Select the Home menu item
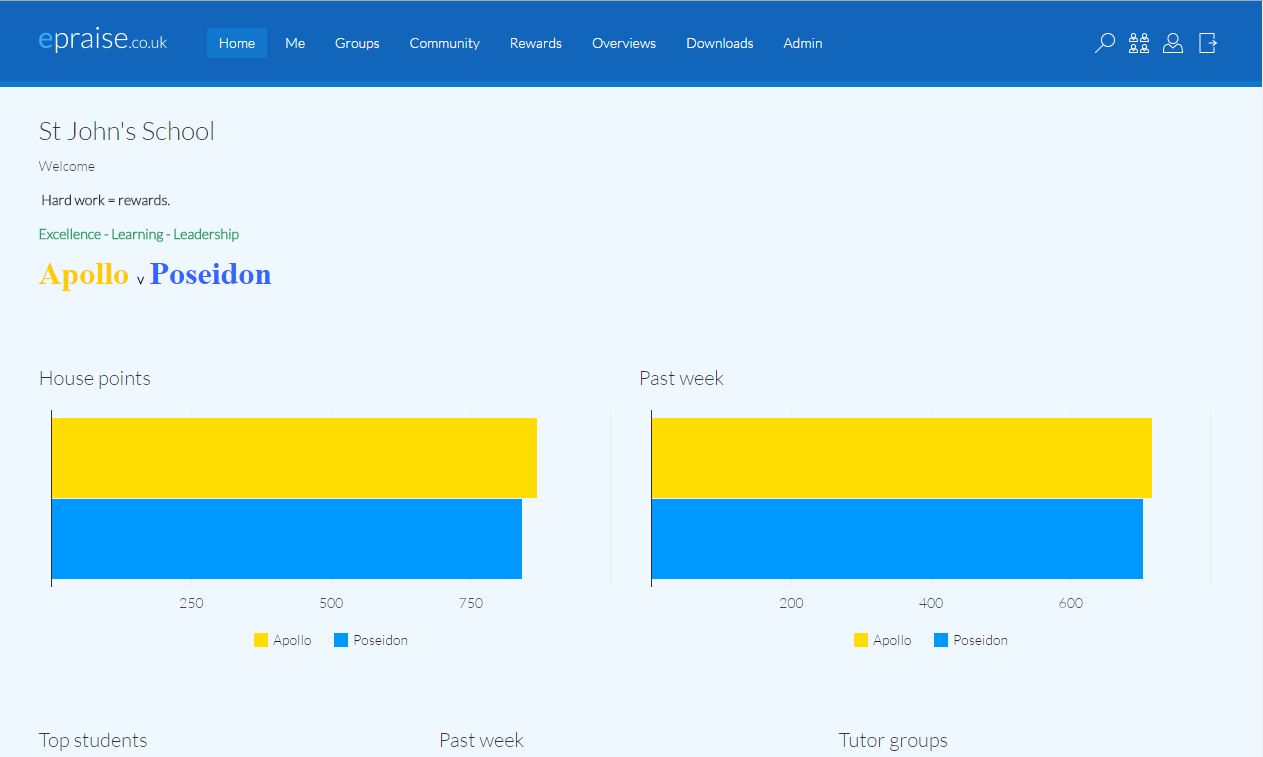Viewport: 1263px width, 757px height. pos(237,43)
